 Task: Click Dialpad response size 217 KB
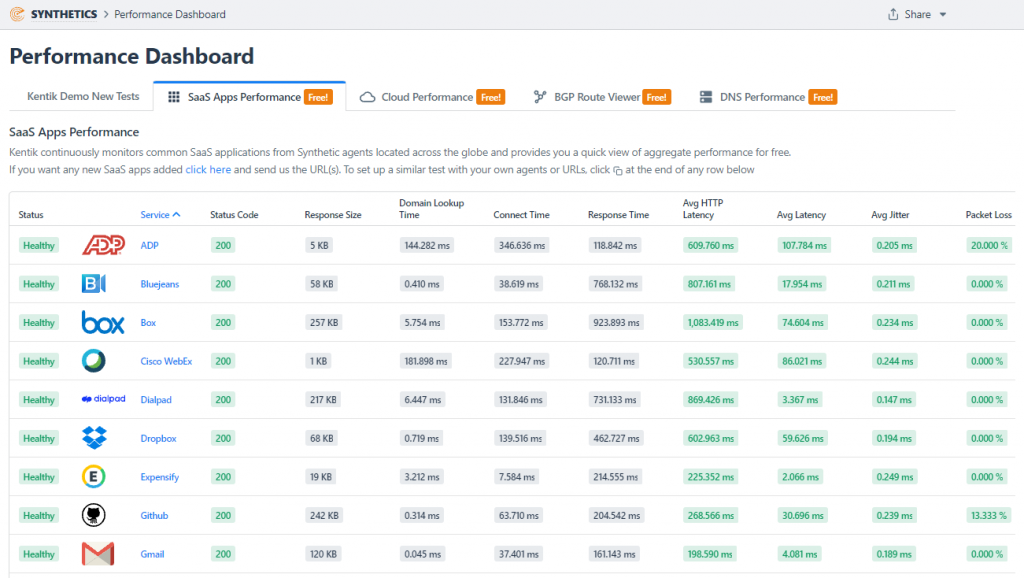323,400
